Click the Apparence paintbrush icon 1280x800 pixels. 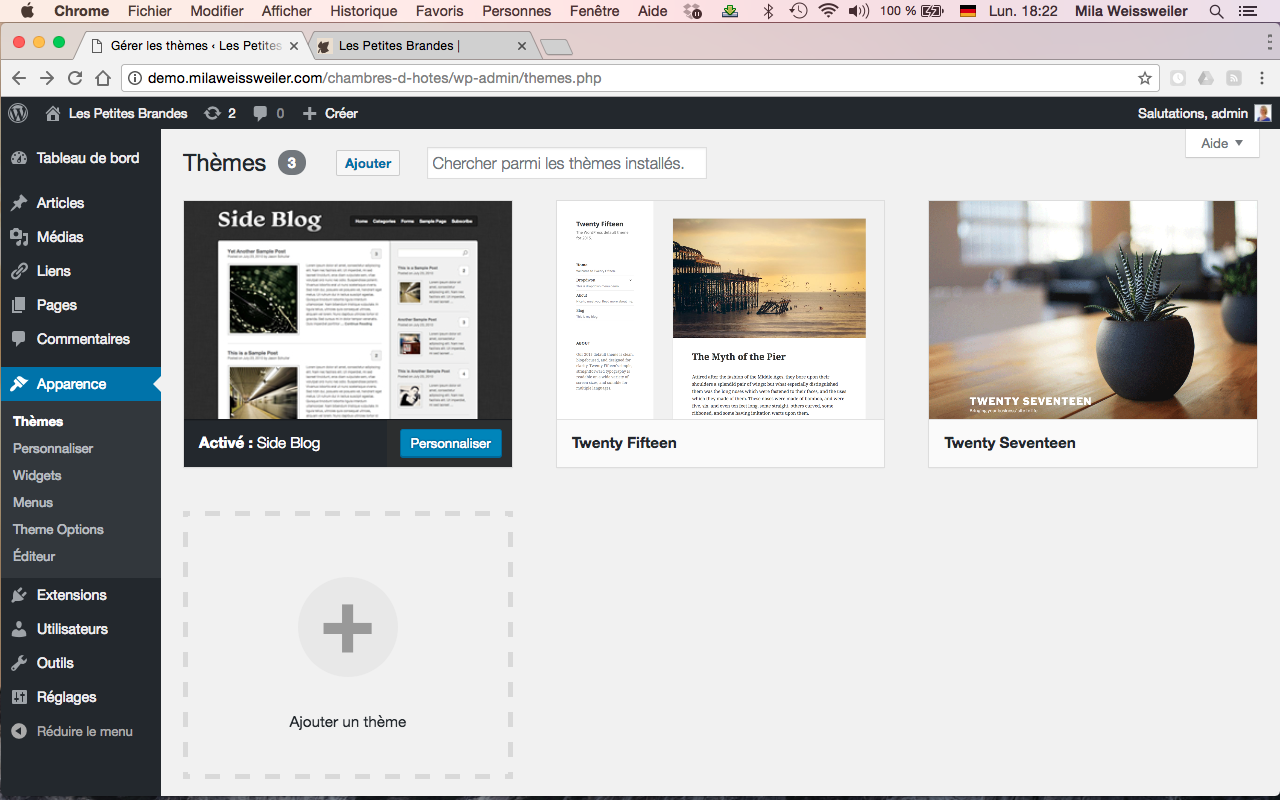[19, 384]
